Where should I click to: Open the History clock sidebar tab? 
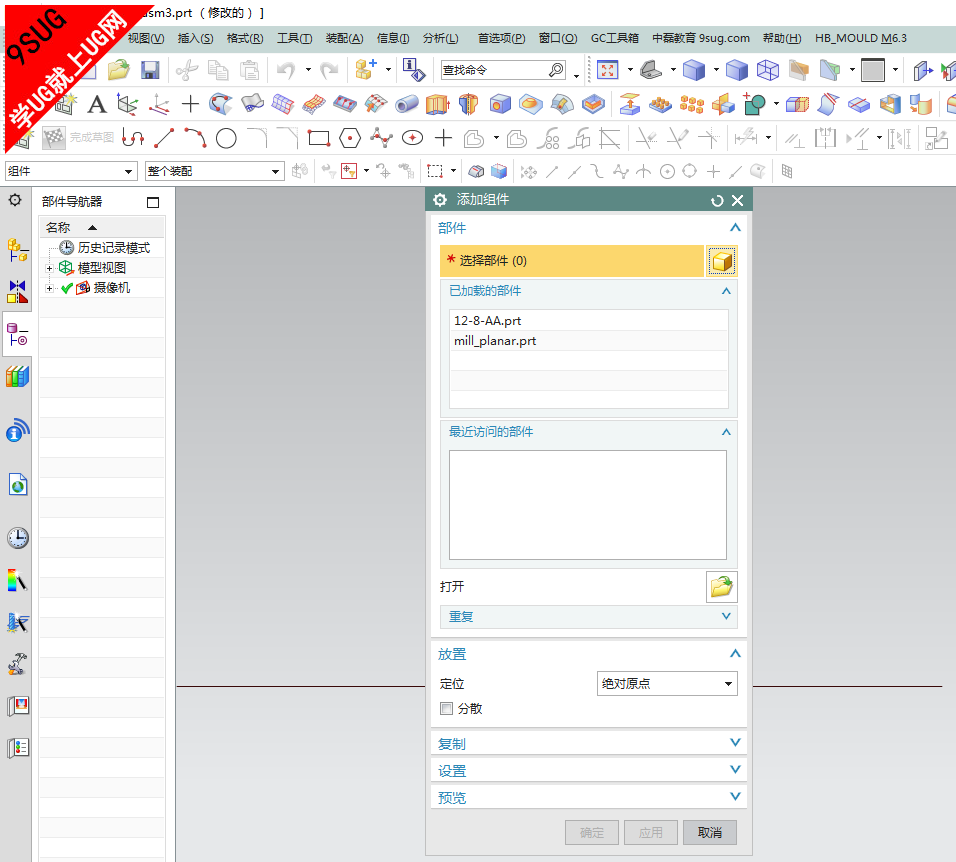18,538
